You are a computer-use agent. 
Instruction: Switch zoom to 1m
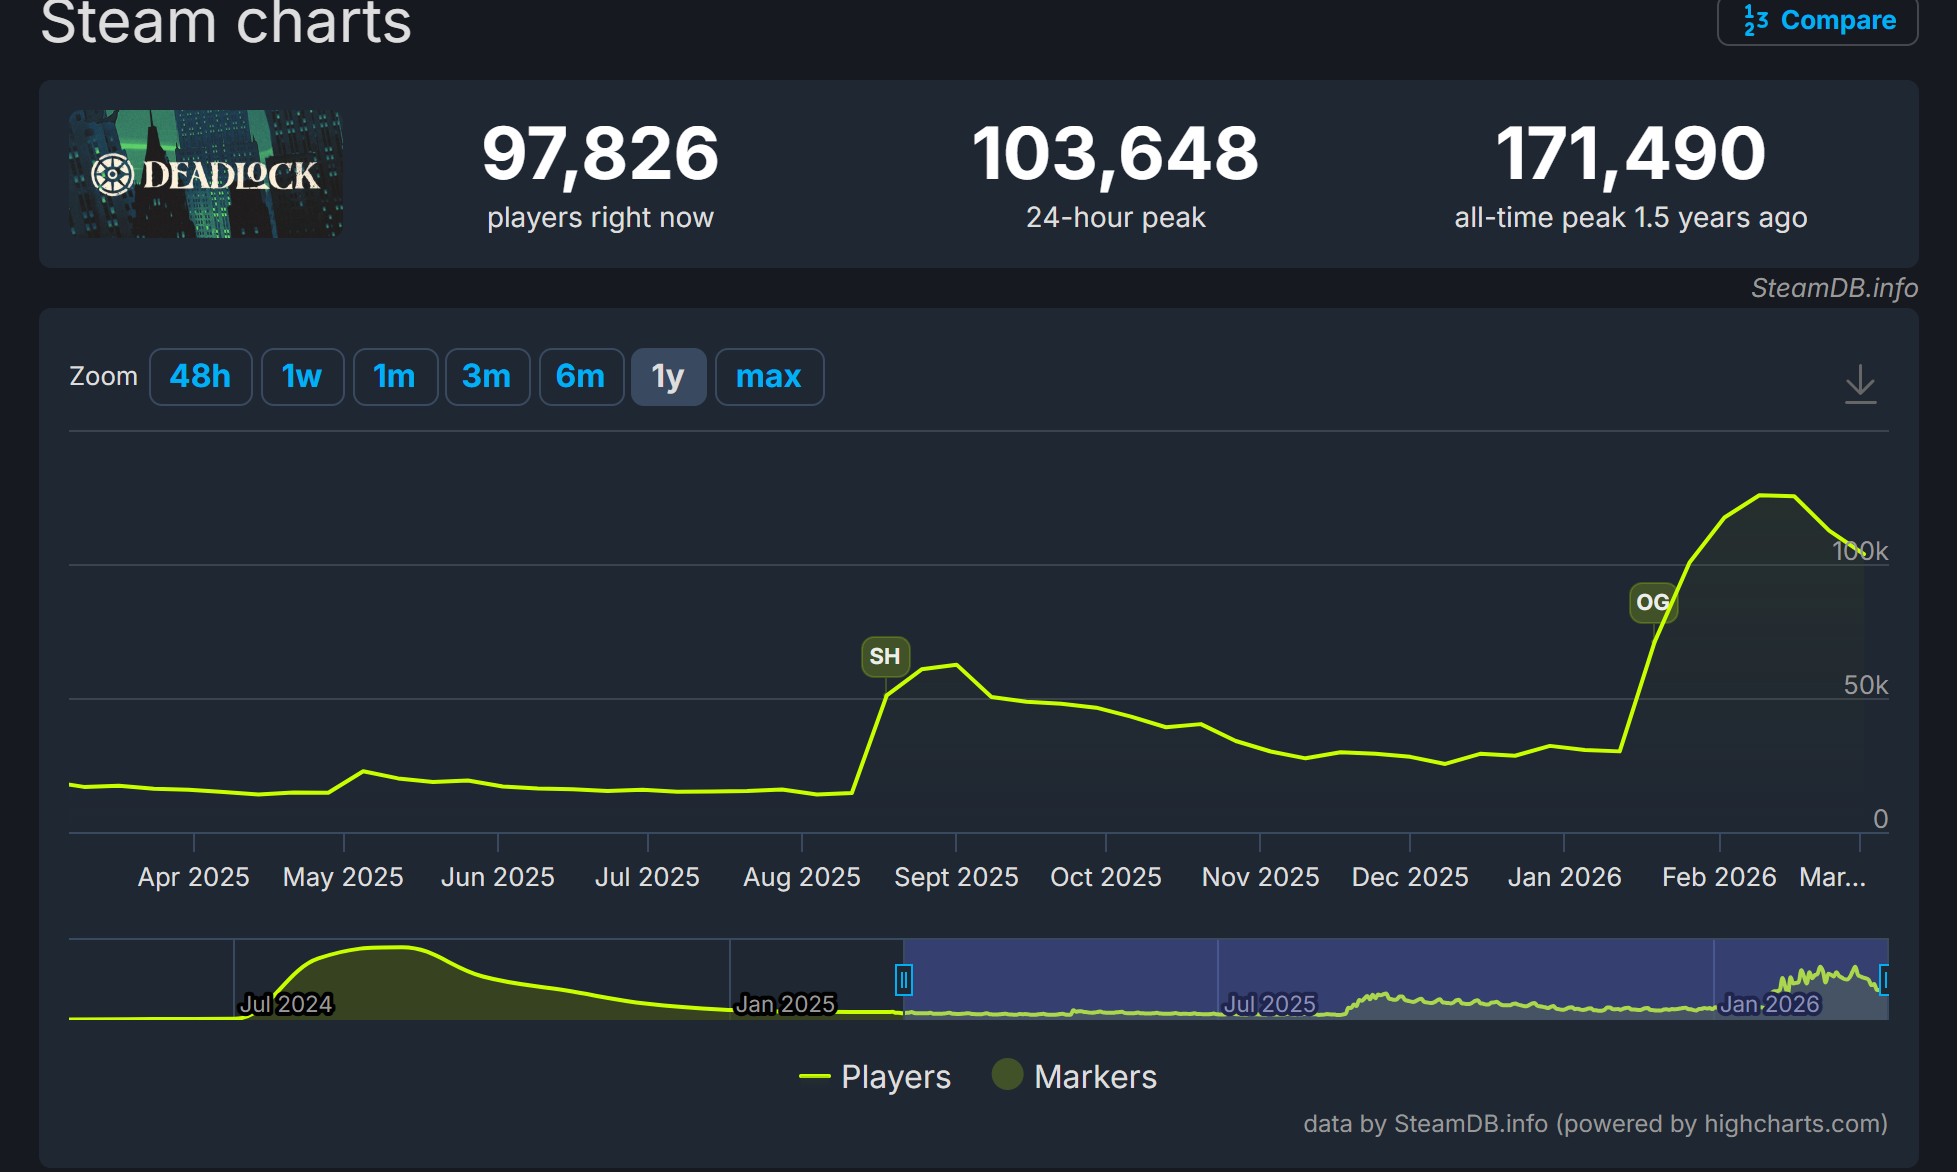[394, 377]
